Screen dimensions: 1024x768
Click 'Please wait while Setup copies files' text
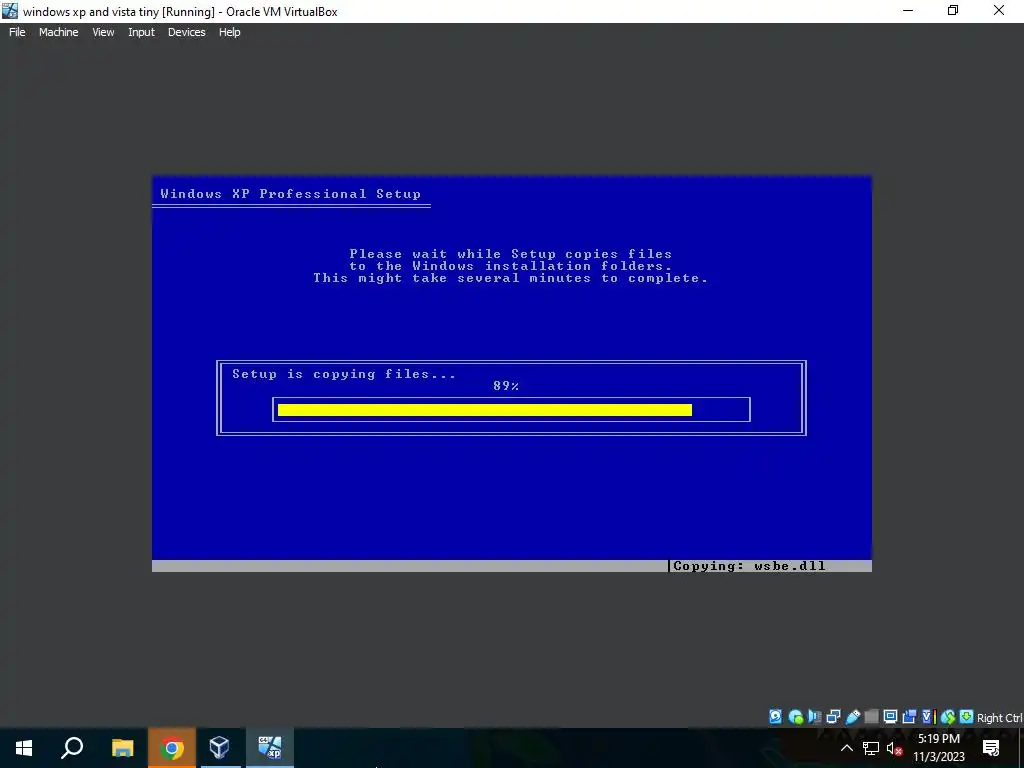(x=511, y=254)
